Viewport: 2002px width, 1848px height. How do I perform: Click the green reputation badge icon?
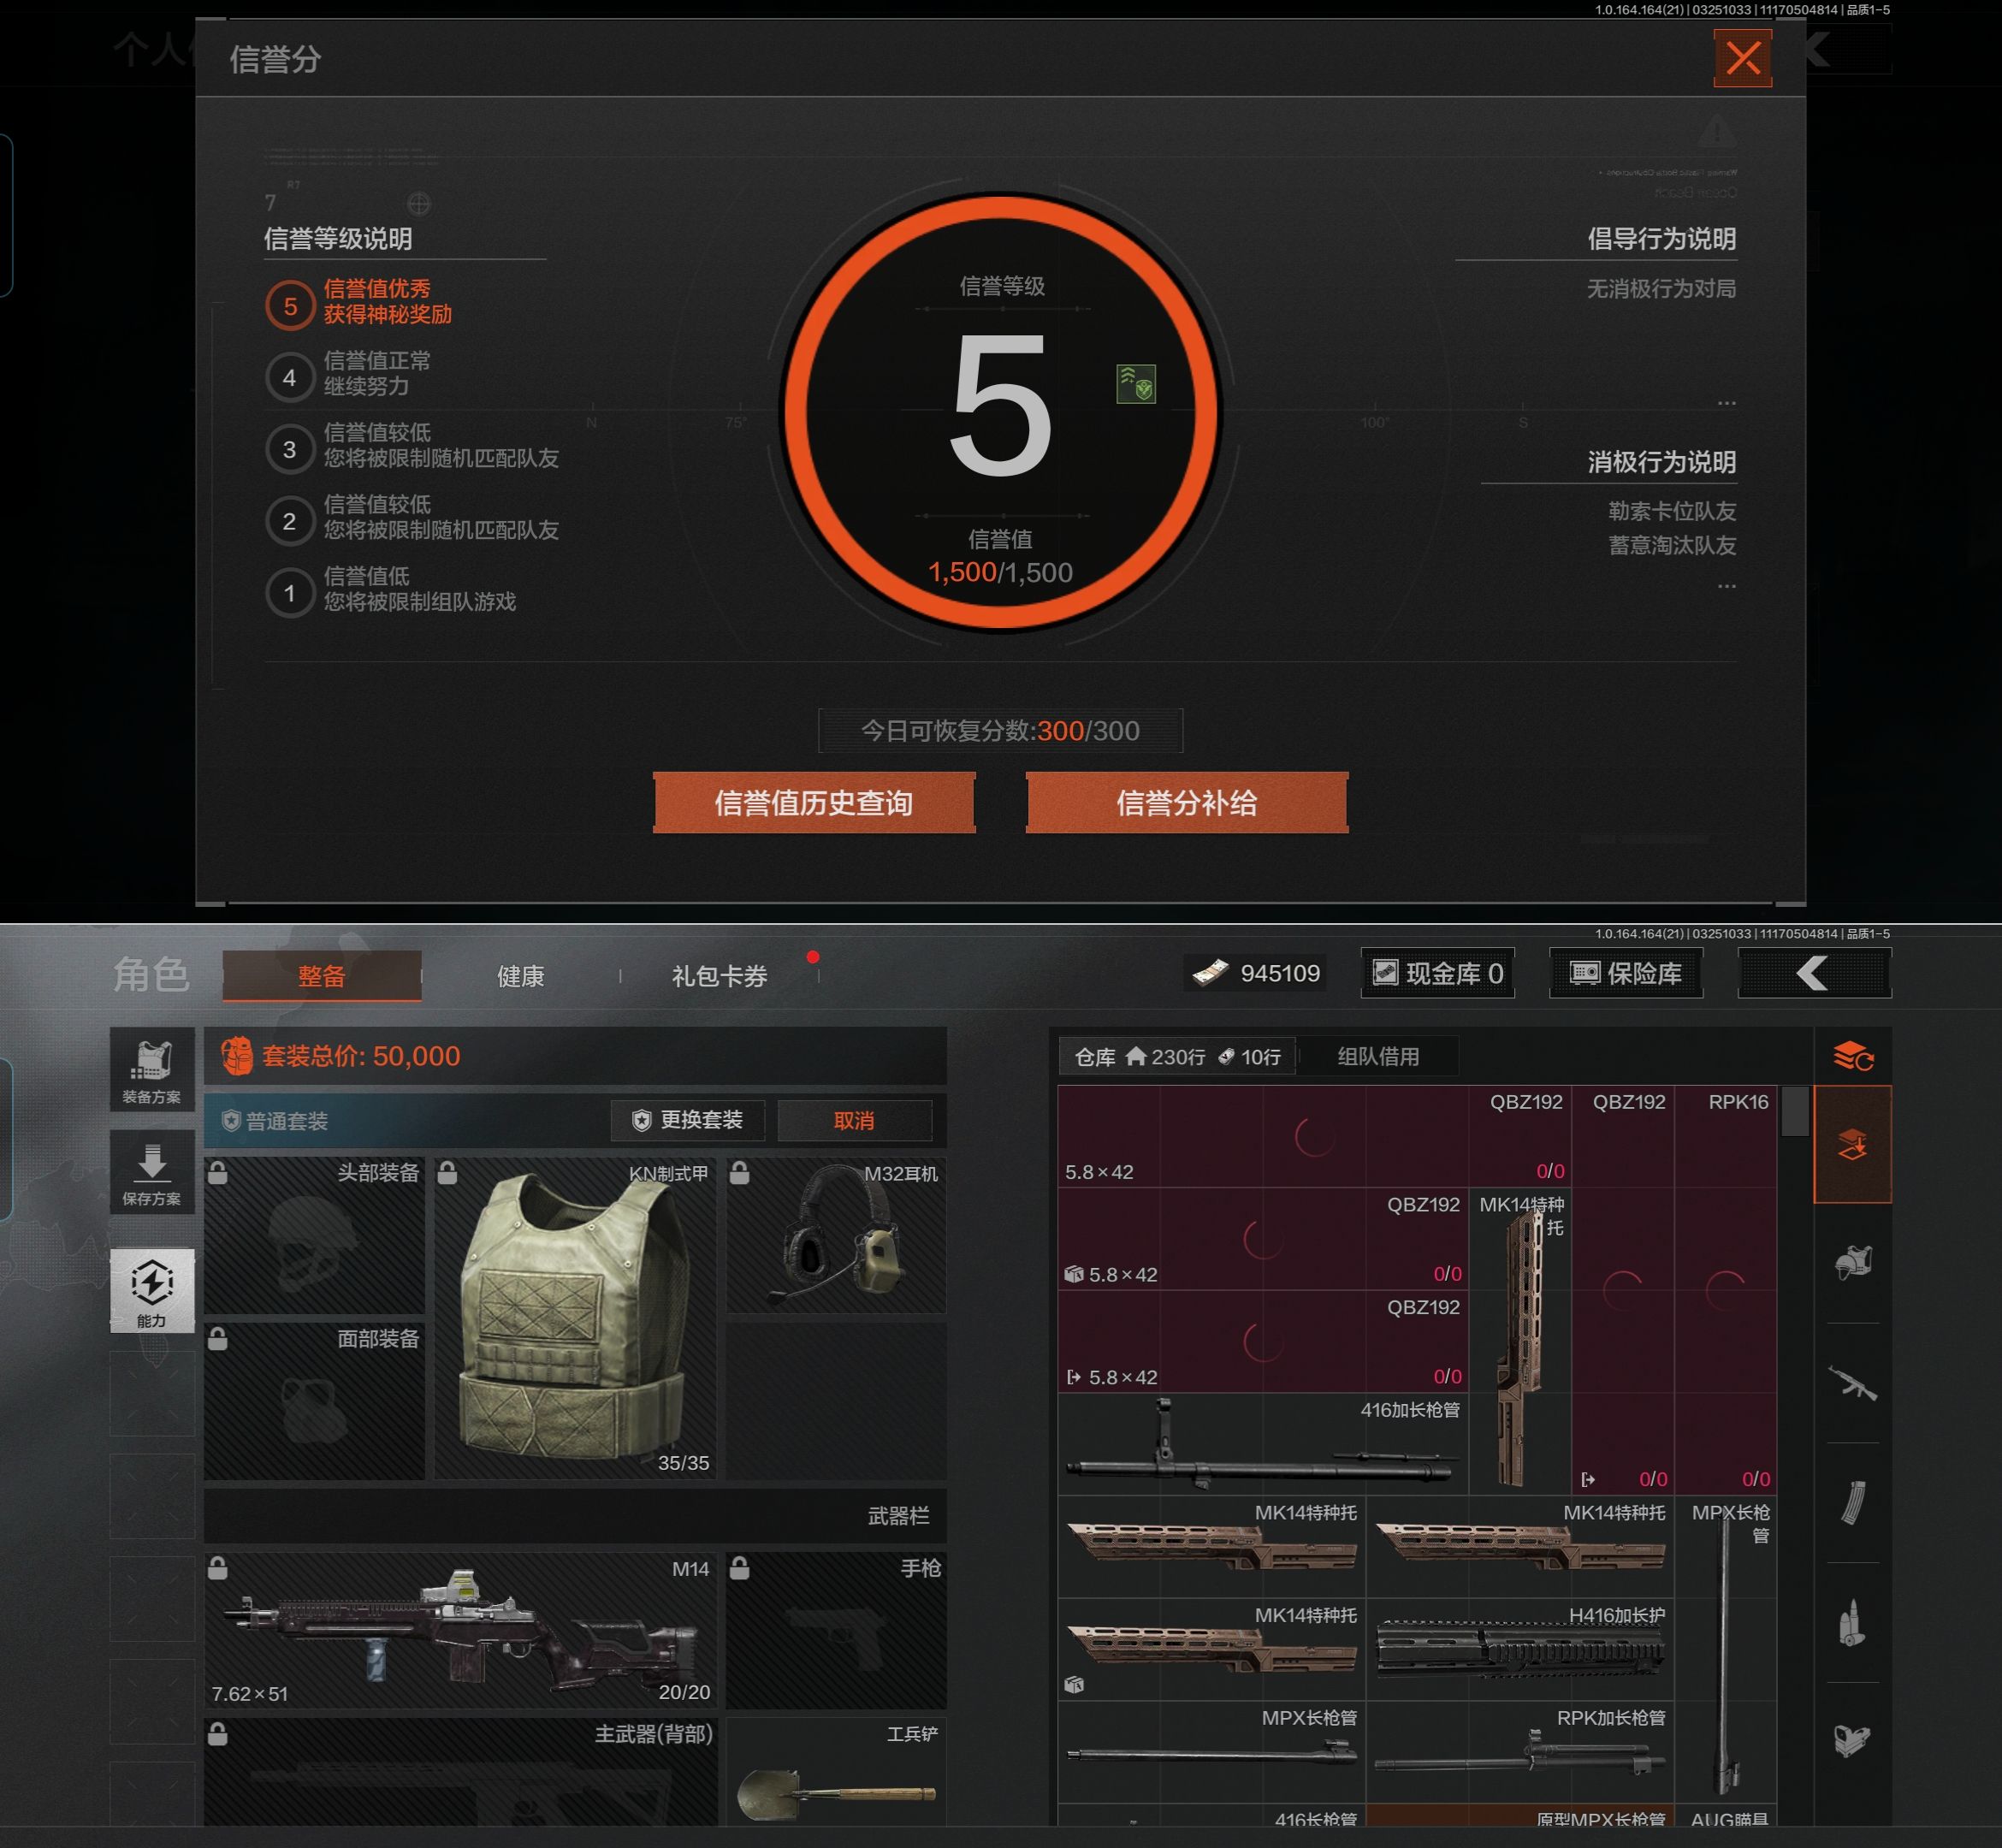(1135, 384)
